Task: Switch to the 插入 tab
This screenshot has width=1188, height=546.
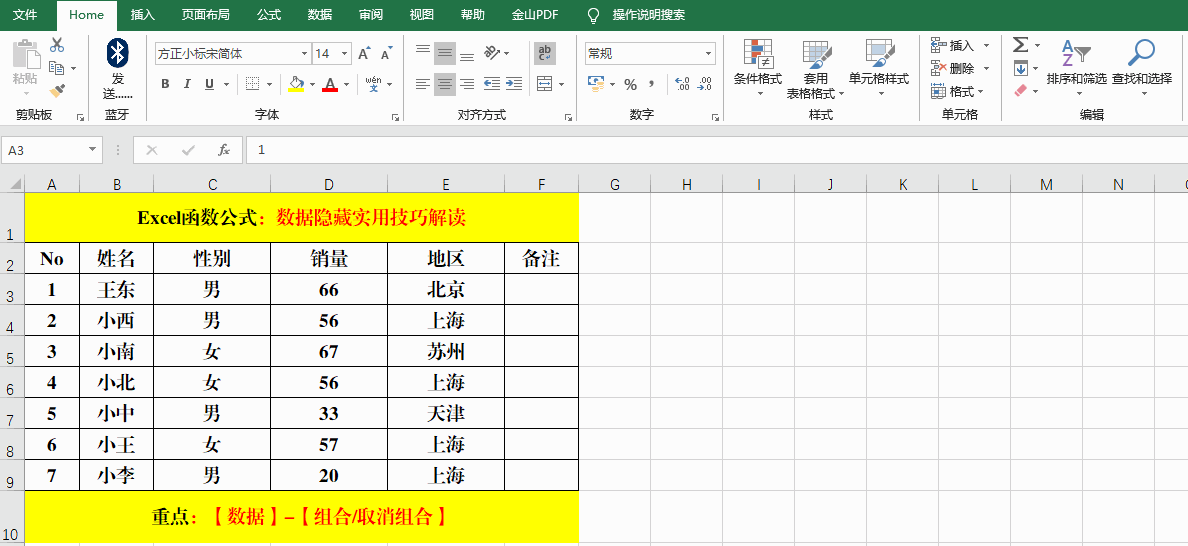Action: point(142,15)
